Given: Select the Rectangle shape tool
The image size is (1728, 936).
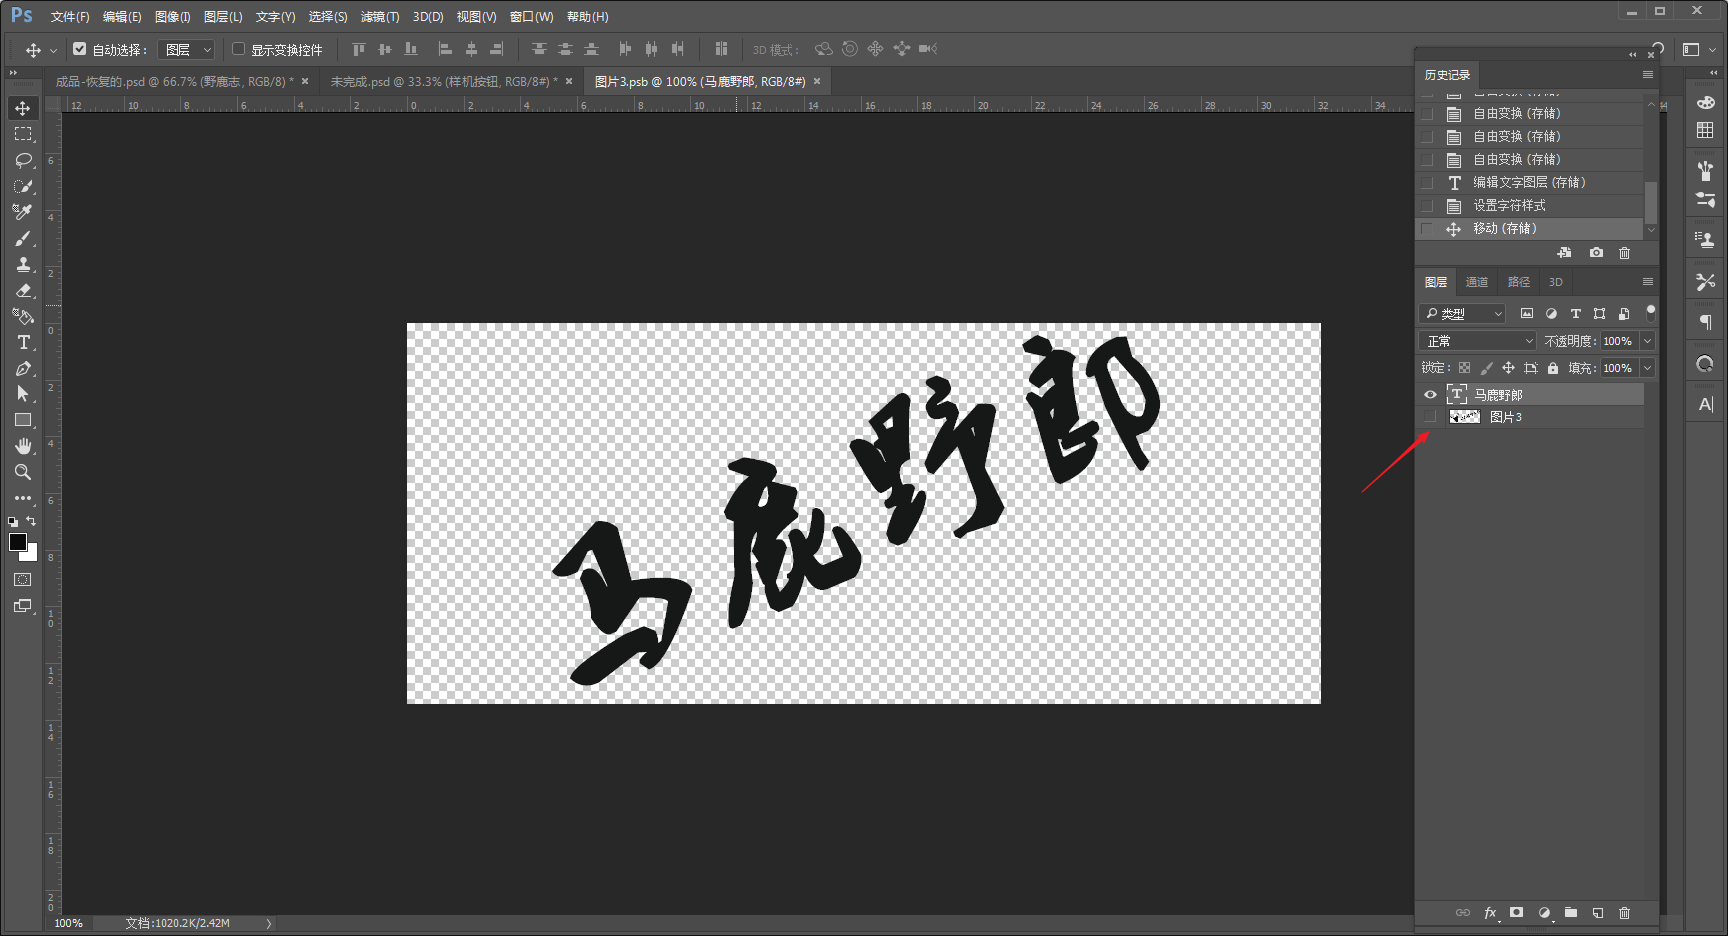Looking at the screenshot, I should 23,420.
